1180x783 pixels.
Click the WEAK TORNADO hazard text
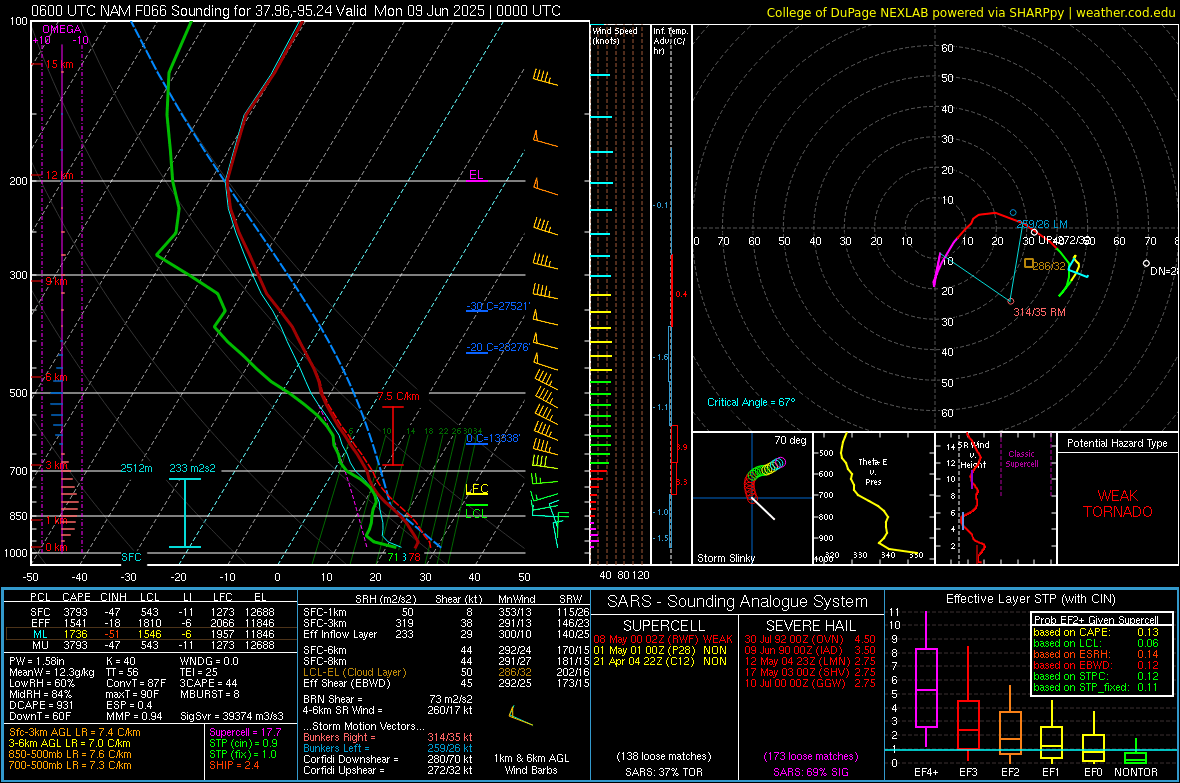click(1118, 504)
